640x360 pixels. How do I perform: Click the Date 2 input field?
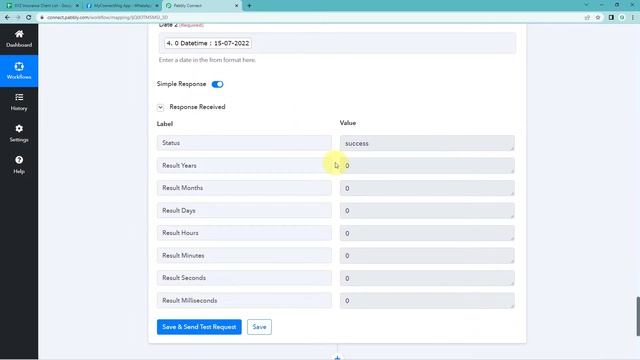337,43
